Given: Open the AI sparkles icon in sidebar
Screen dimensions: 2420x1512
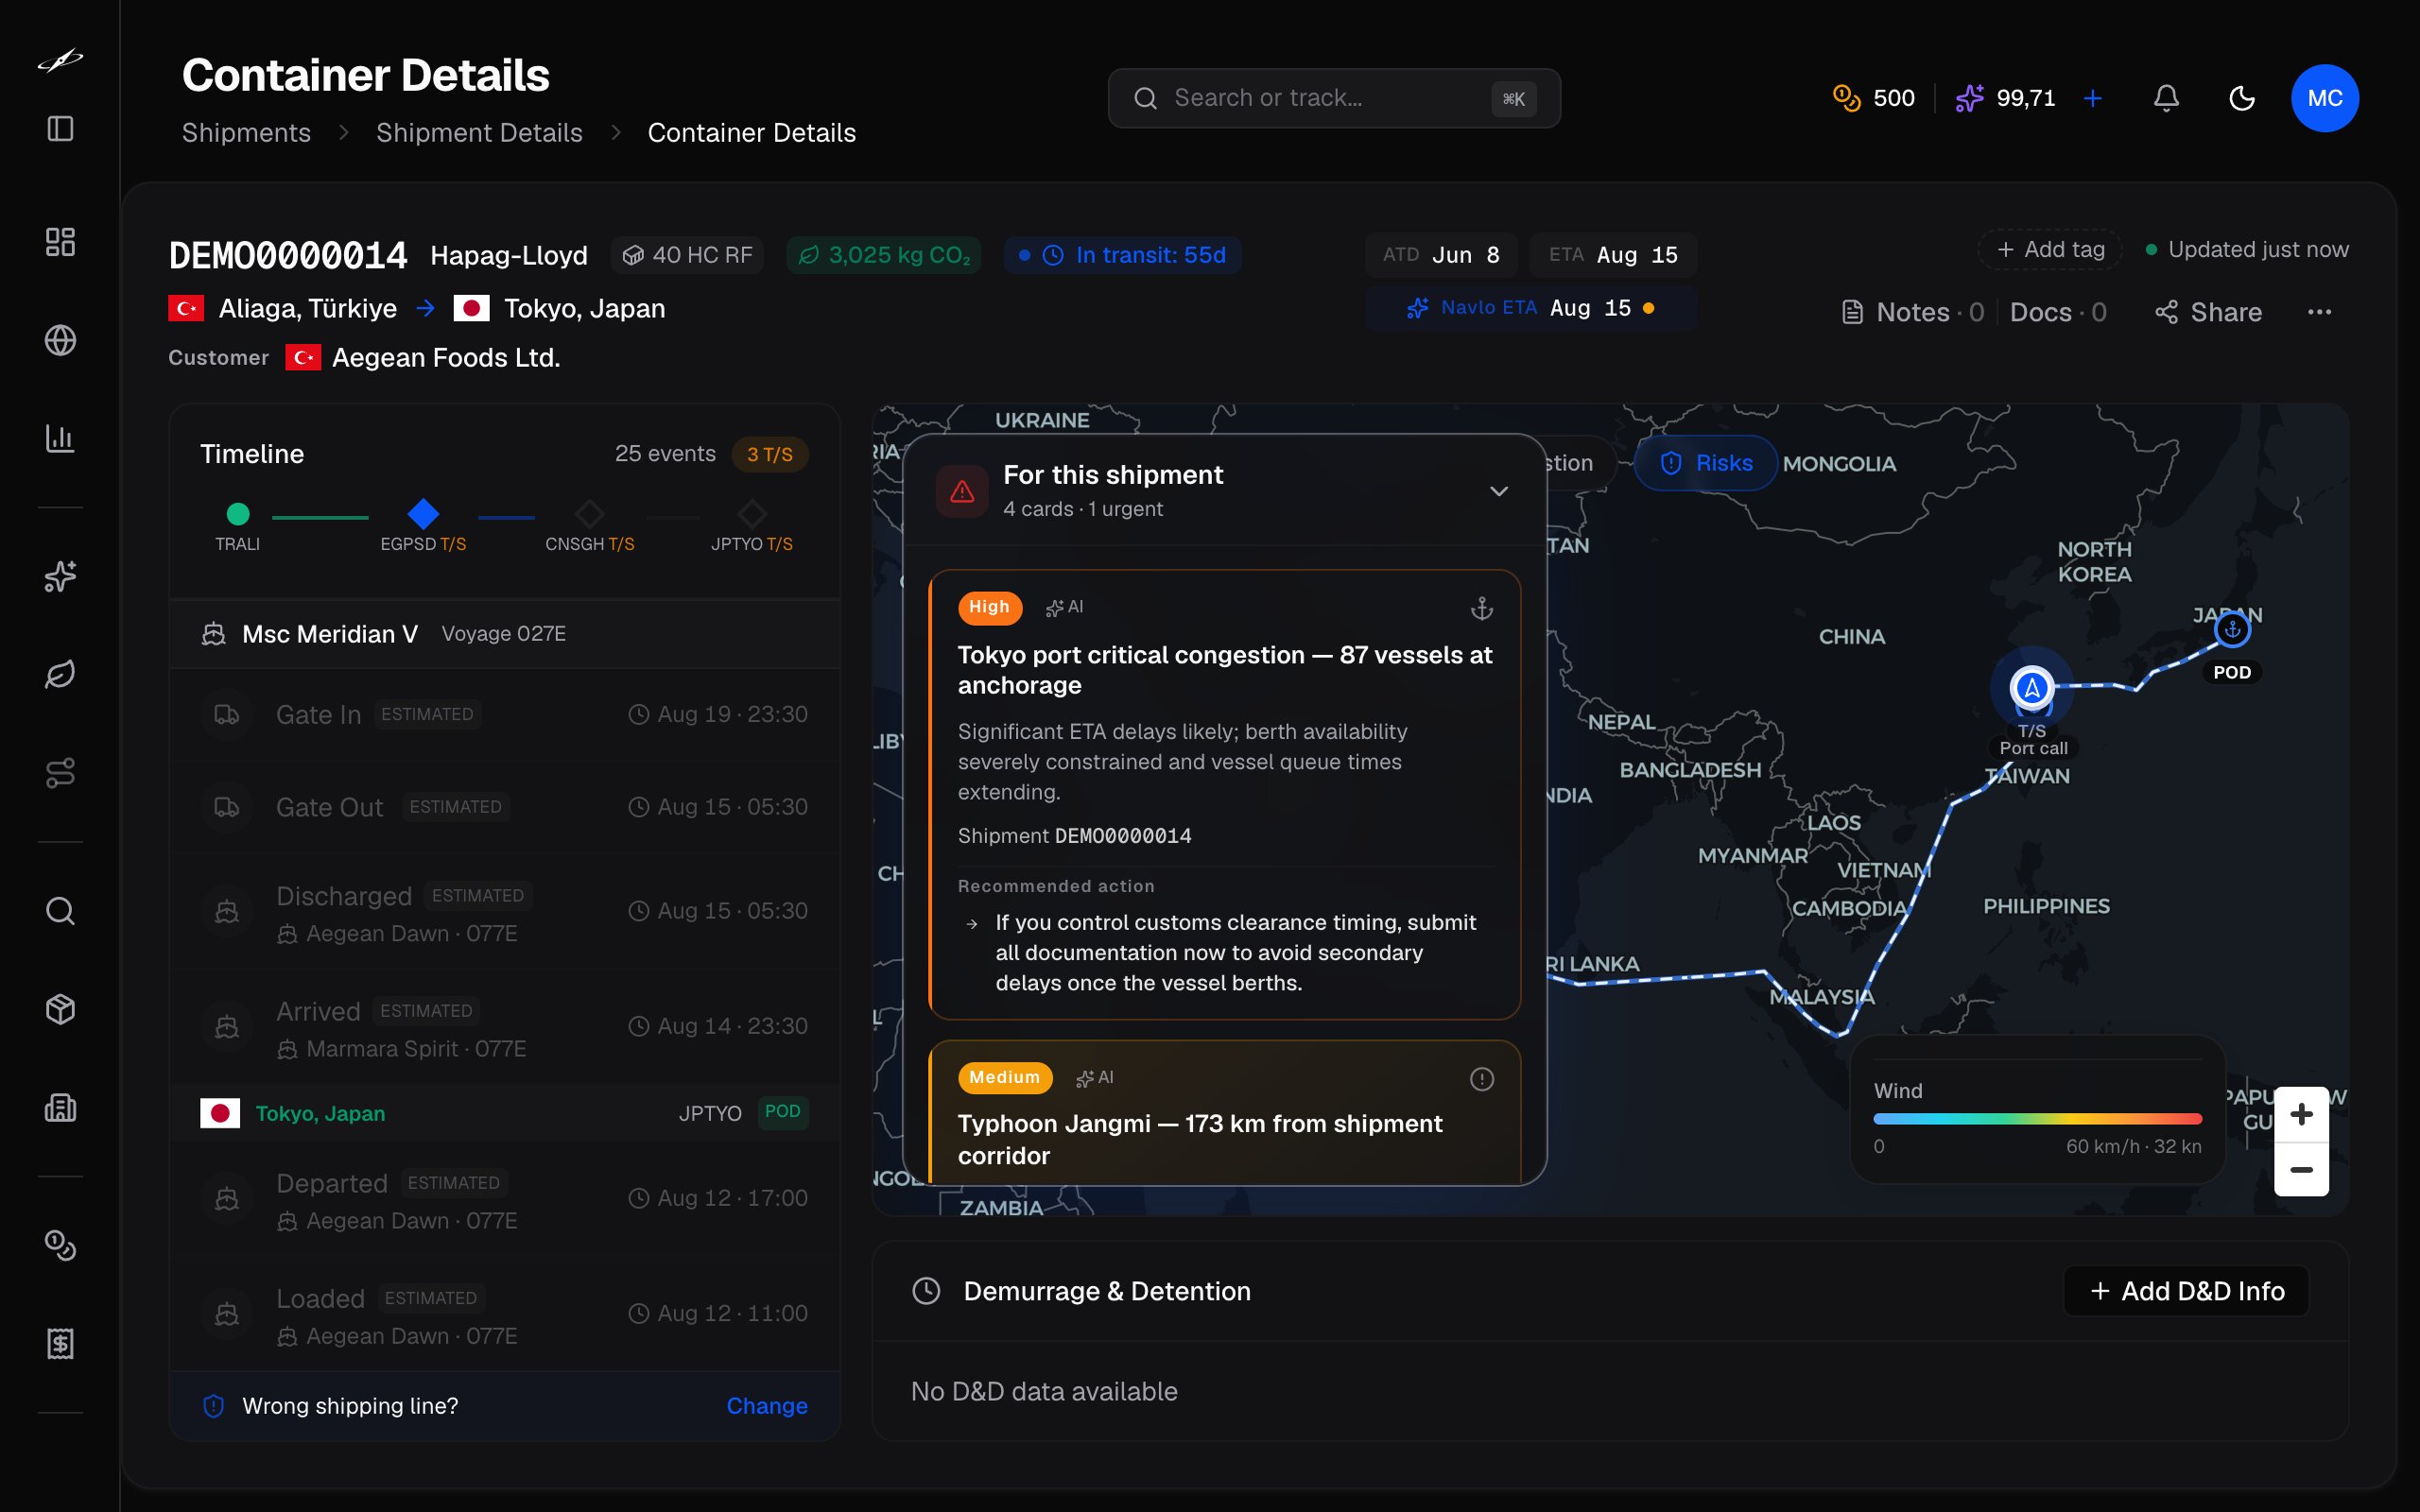Looking at the screenshot, I should (x=60, y=576).
